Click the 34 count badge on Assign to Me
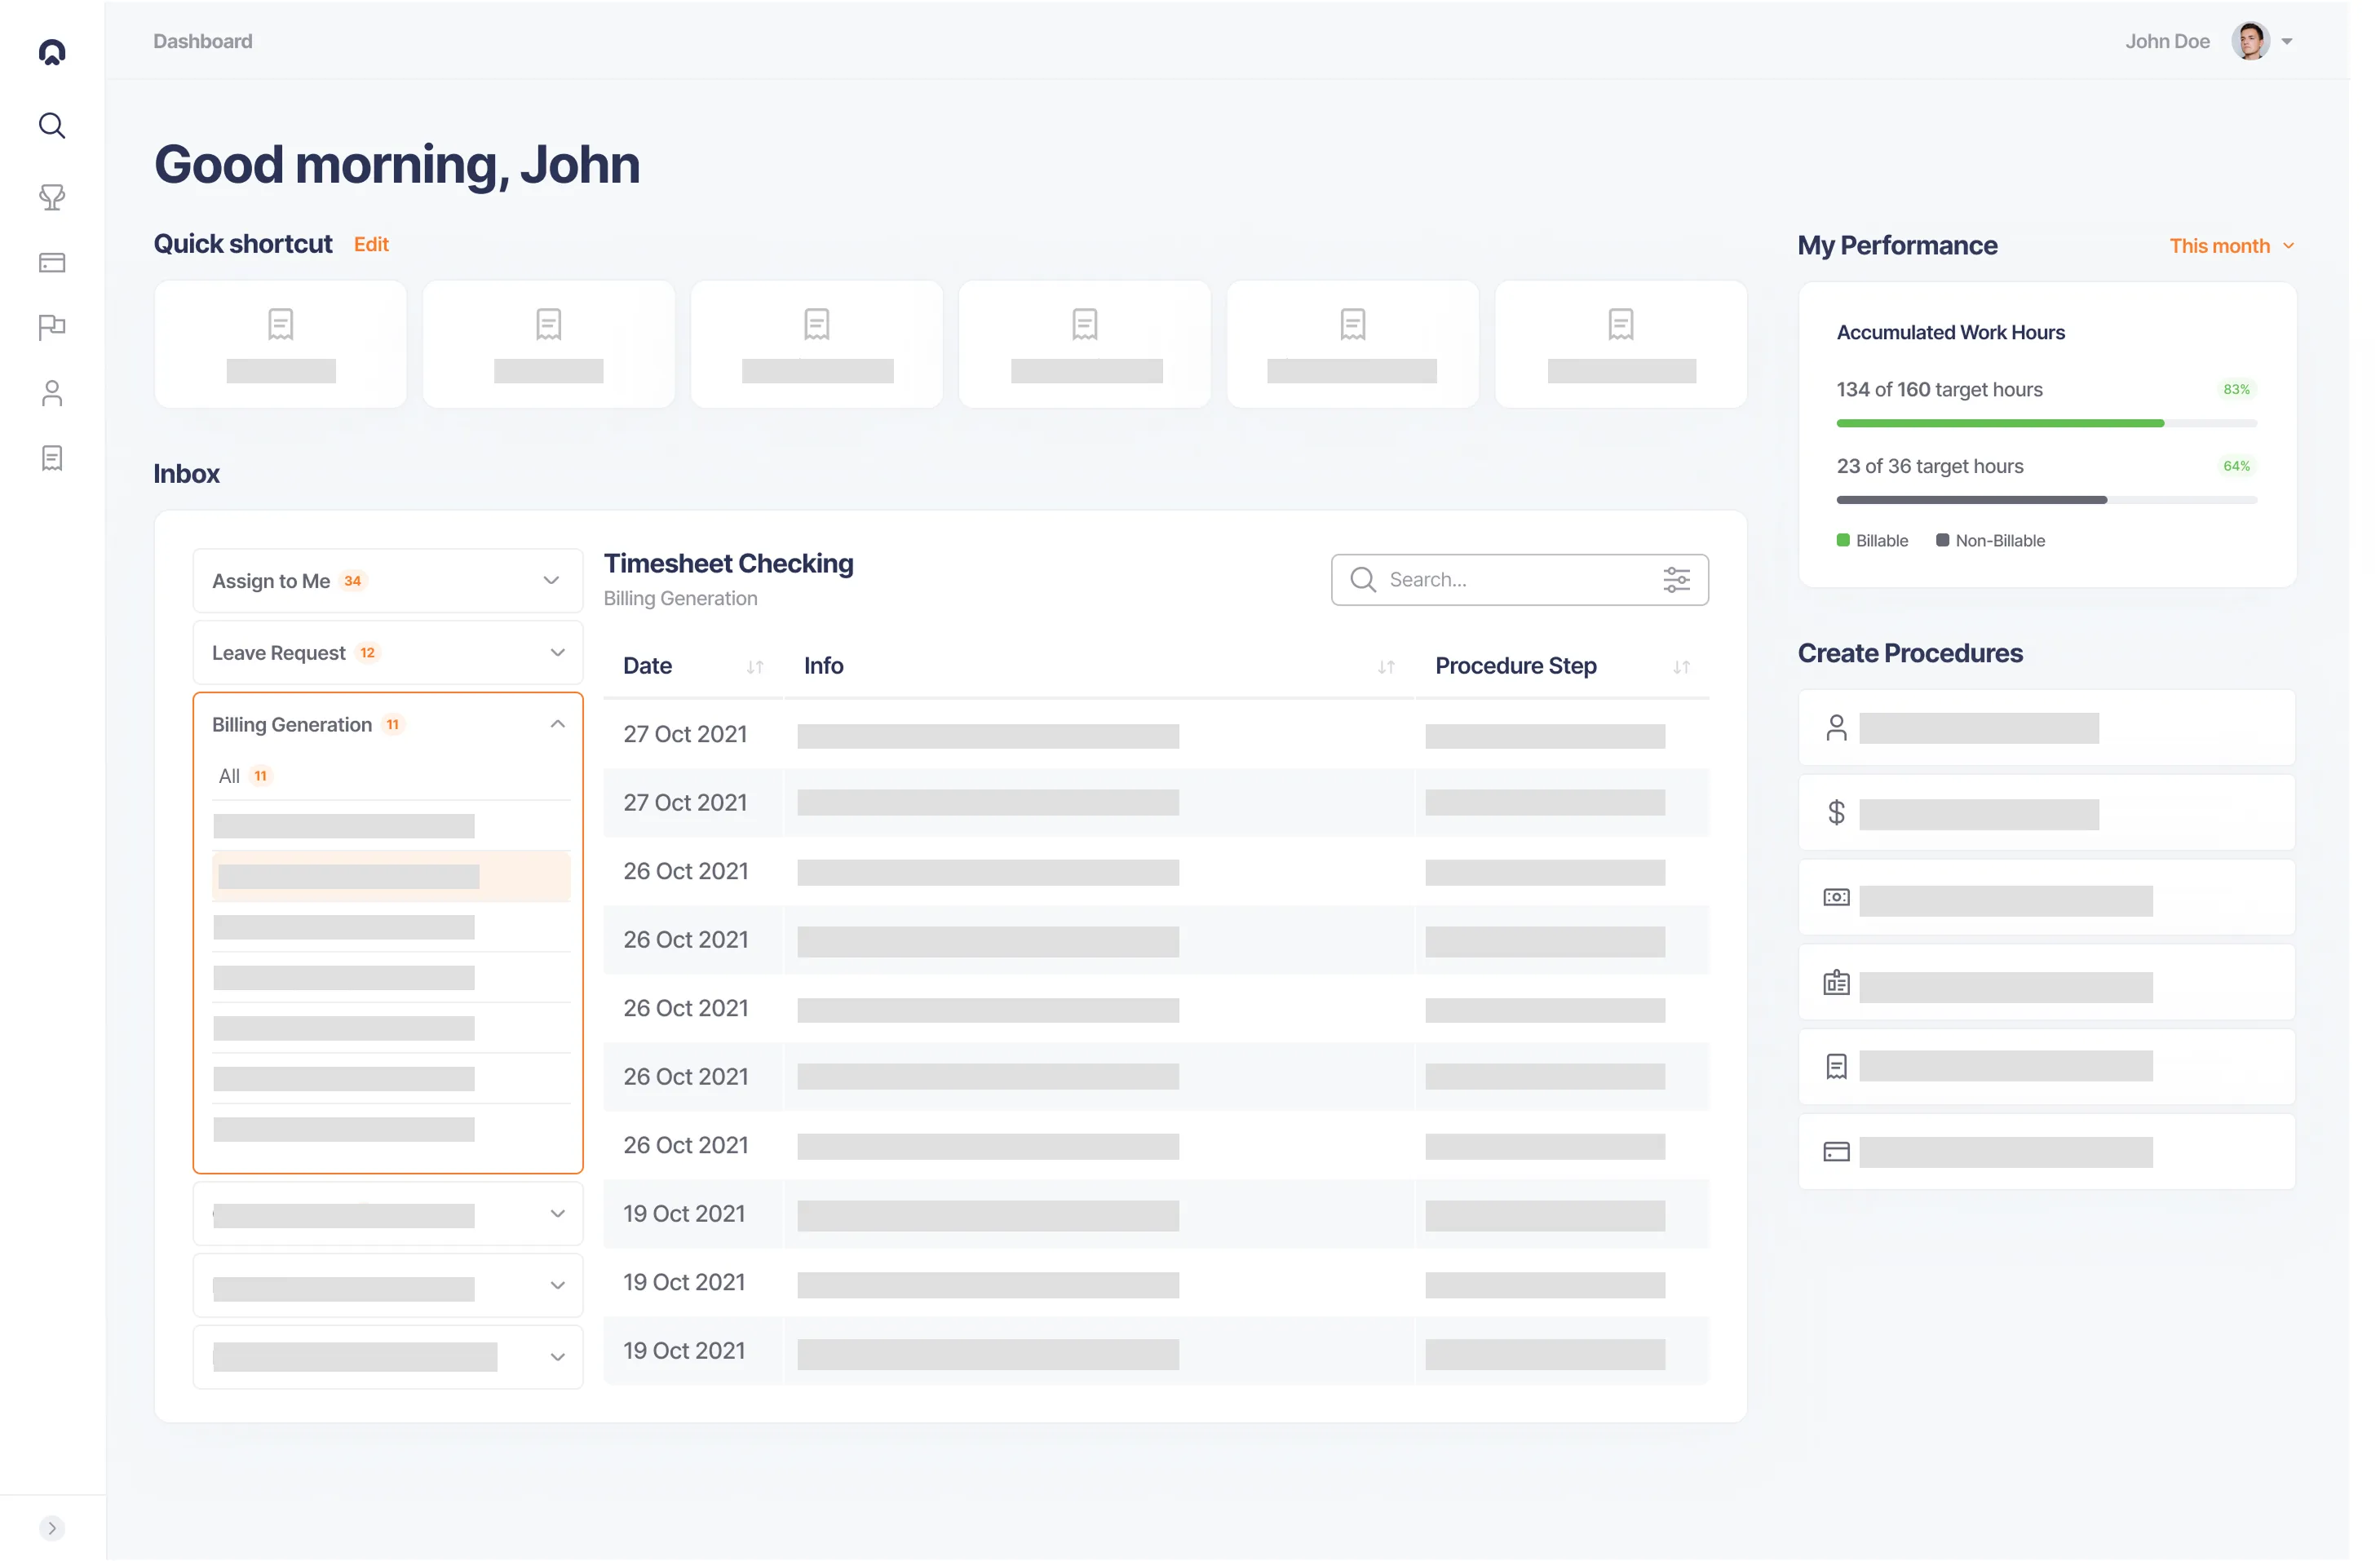Screen dimensions: 2380x1561 (353, 580)
